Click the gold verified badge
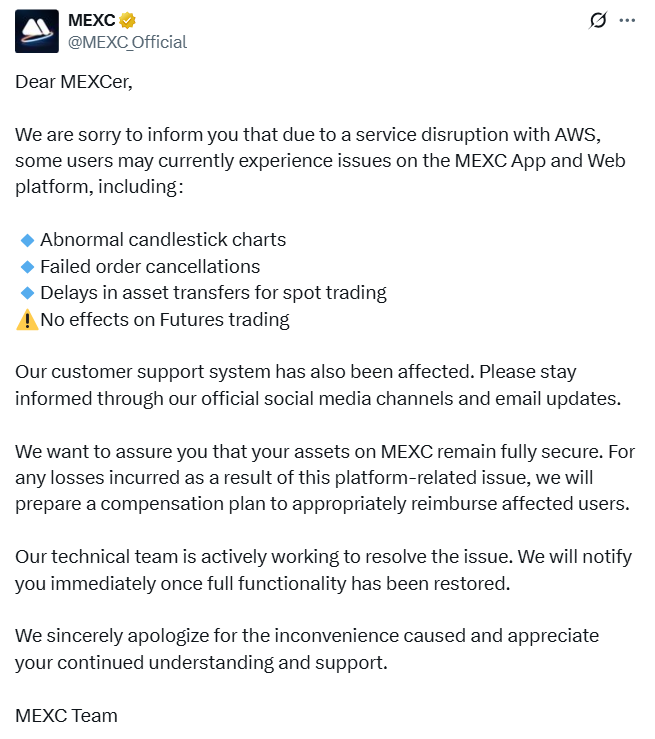Image resolution: width=655 pixels, height=739 pixels. pos(129,20)
